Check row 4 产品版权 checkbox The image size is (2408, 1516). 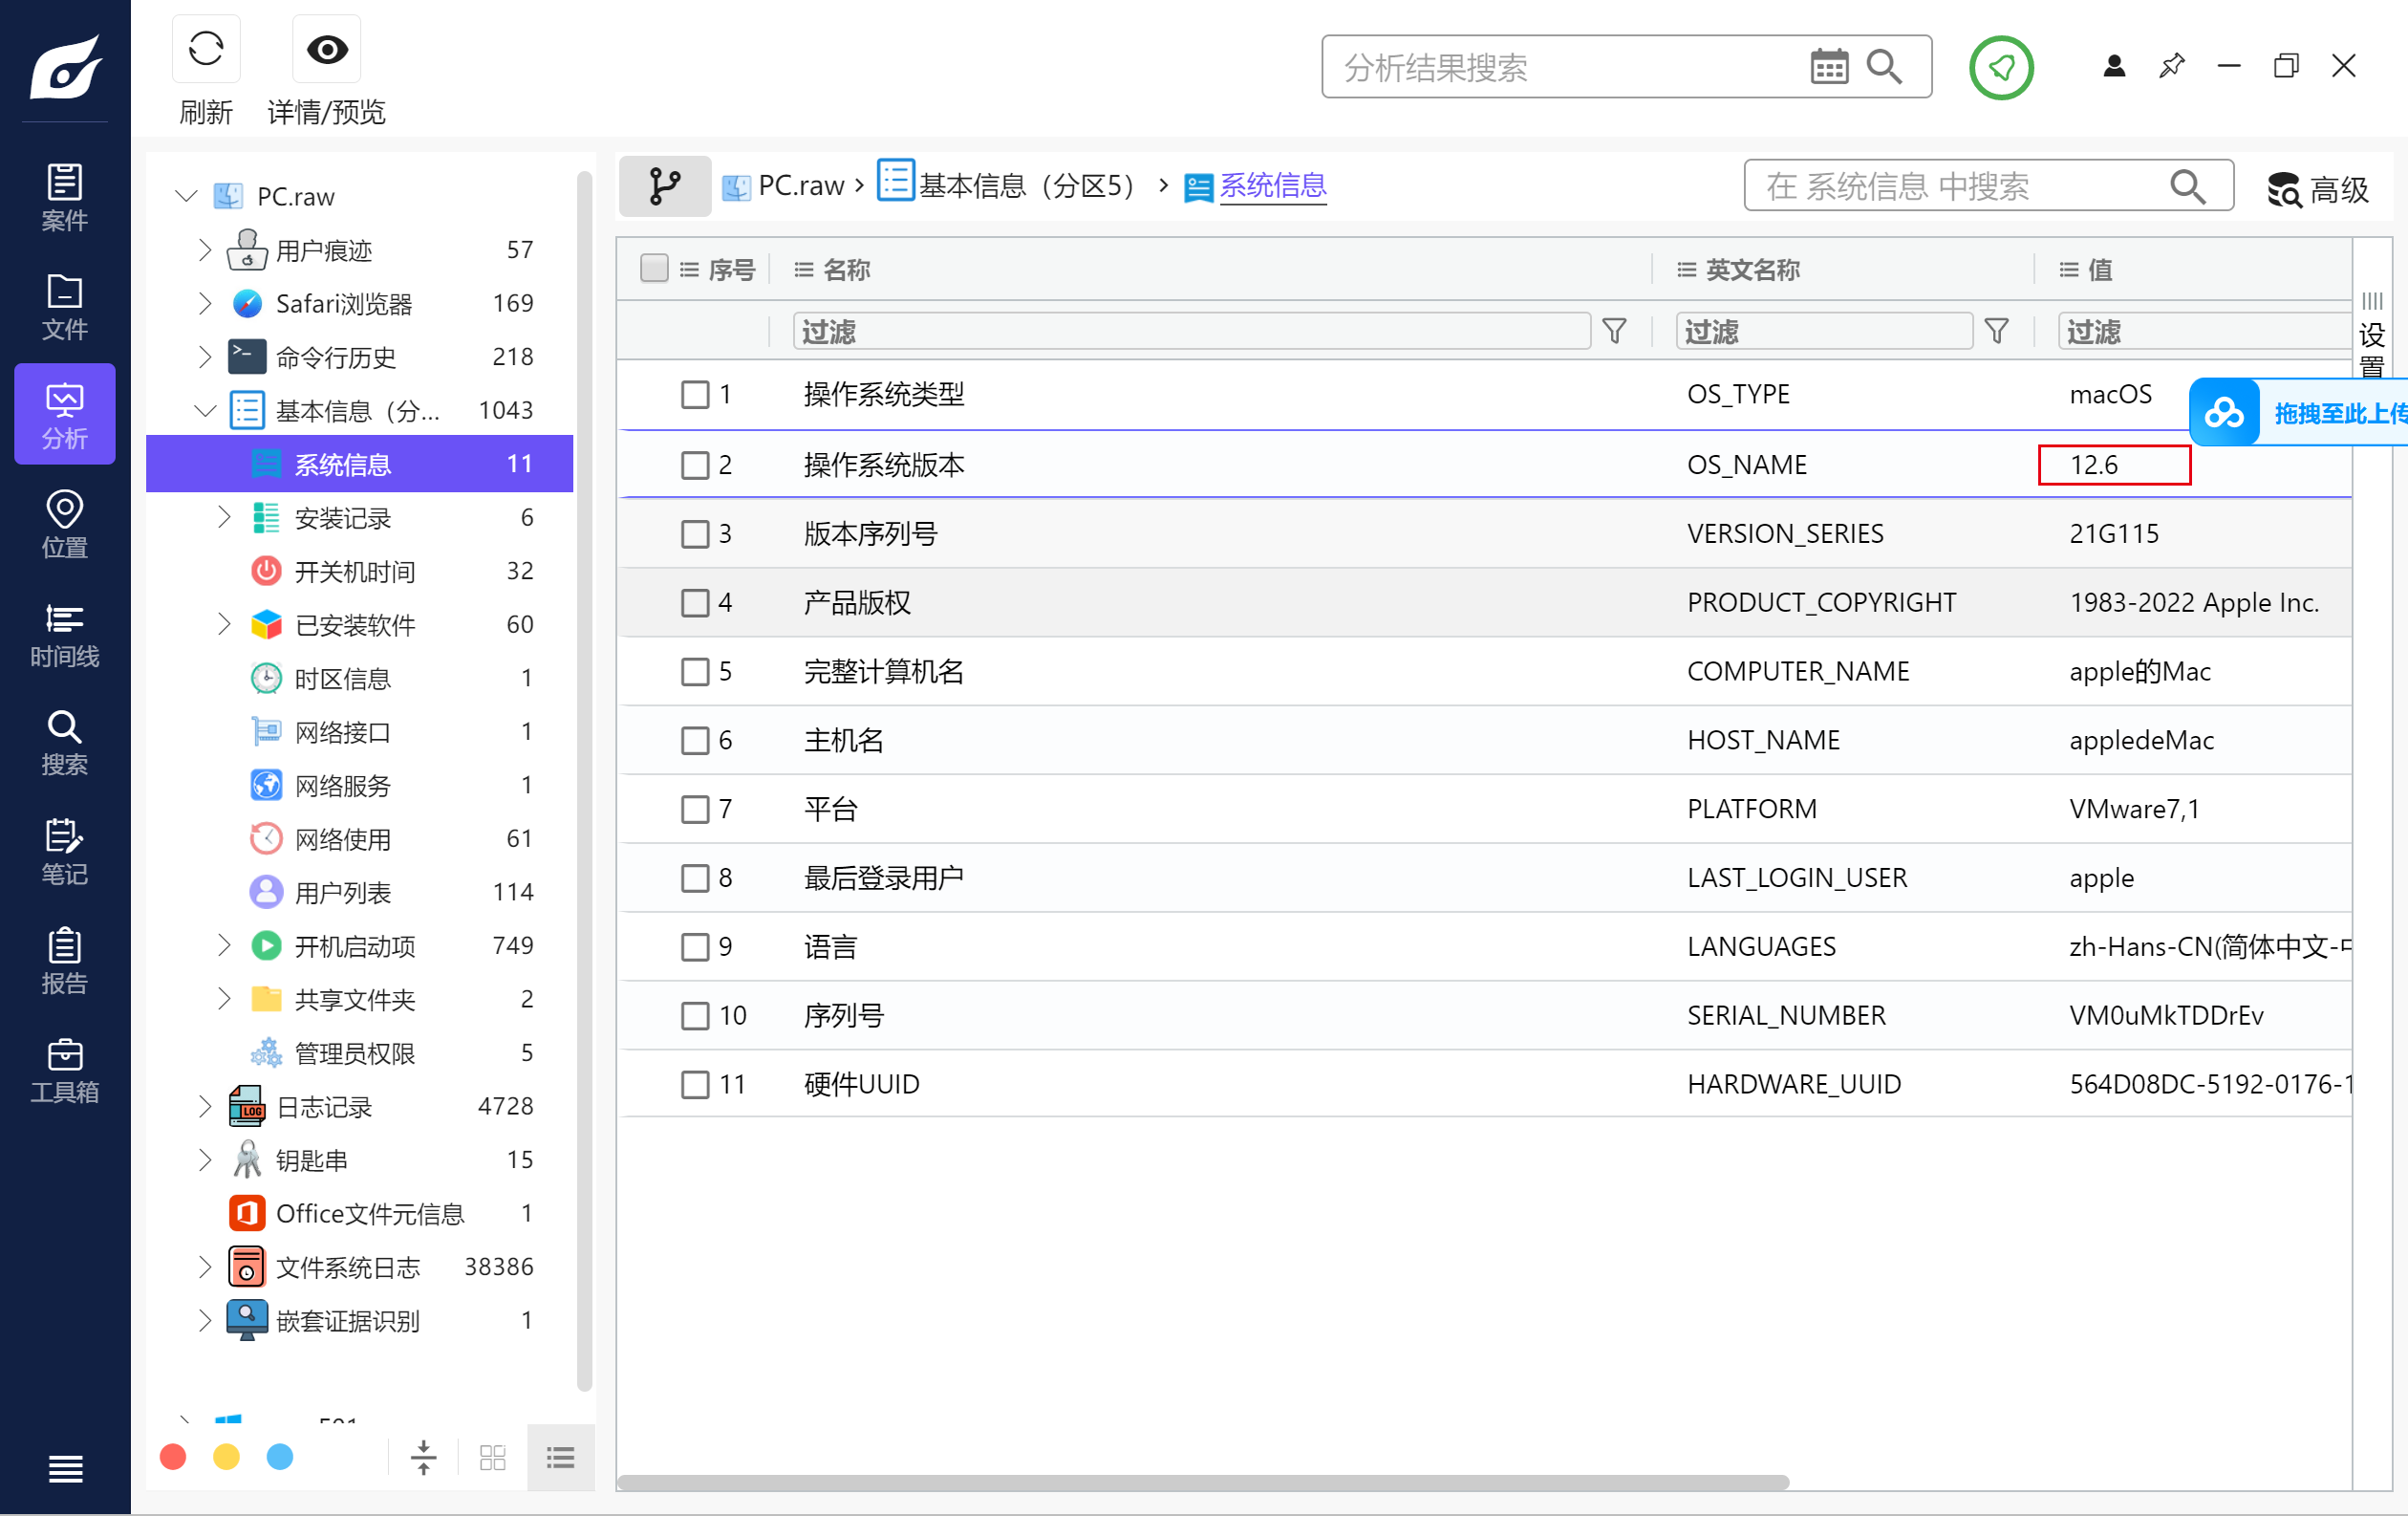(x=695, y=603)
